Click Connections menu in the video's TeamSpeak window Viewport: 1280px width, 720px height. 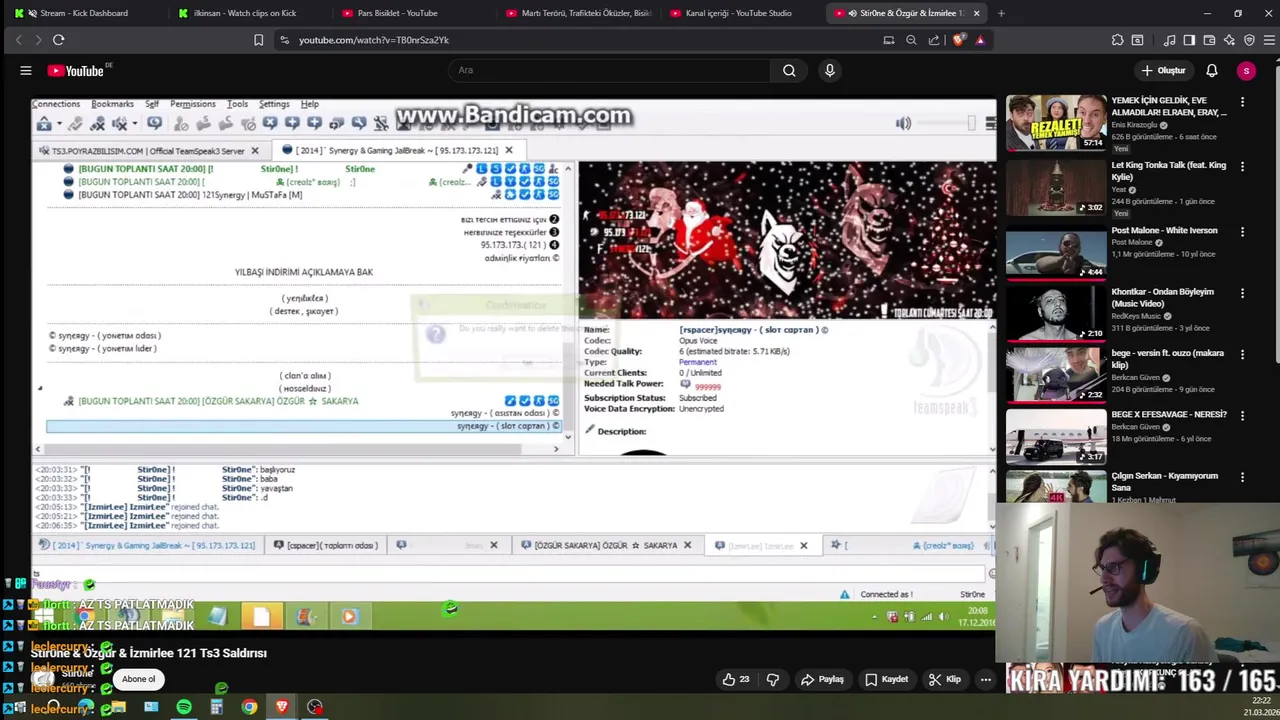[x=56, y=104]
